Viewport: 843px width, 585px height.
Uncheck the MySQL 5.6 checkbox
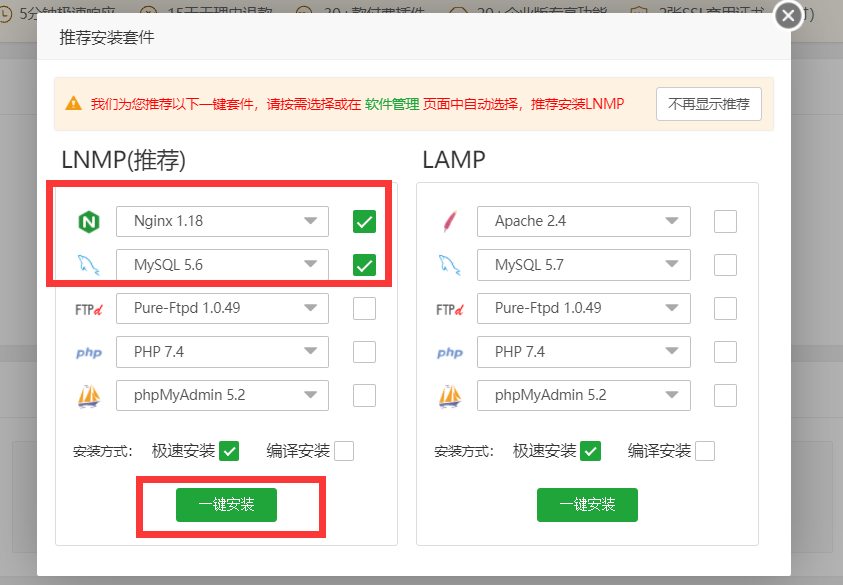click(x=365, y=265)
